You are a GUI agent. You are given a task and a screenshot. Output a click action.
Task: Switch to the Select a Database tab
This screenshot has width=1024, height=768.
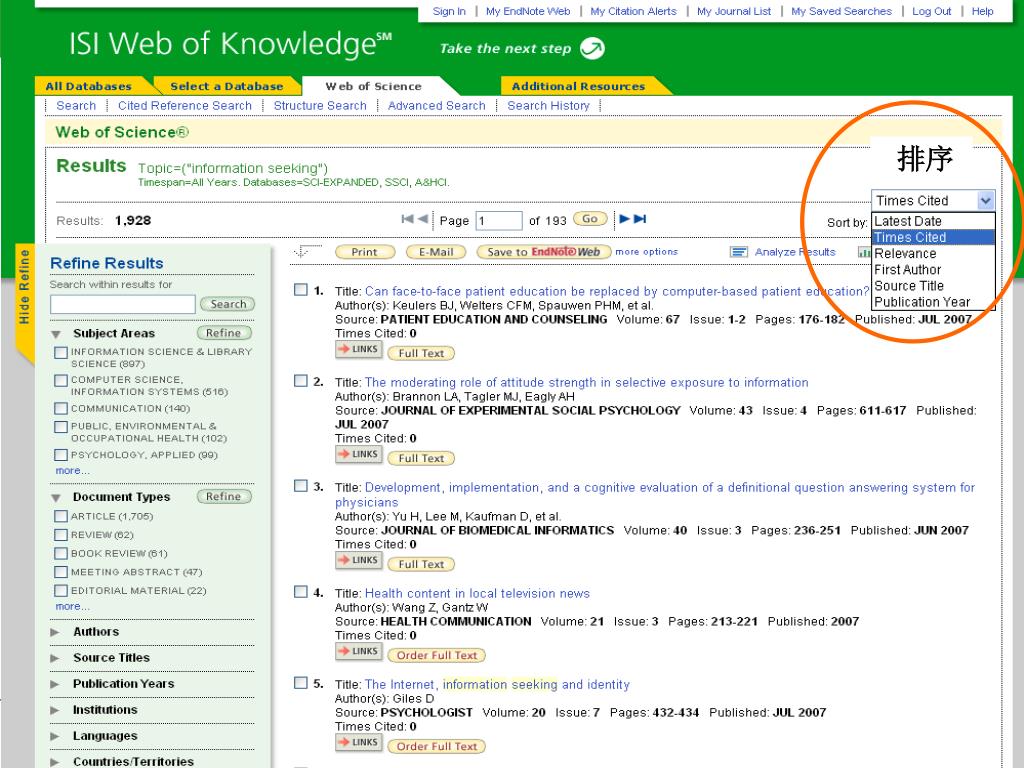(x=227, y=86)
